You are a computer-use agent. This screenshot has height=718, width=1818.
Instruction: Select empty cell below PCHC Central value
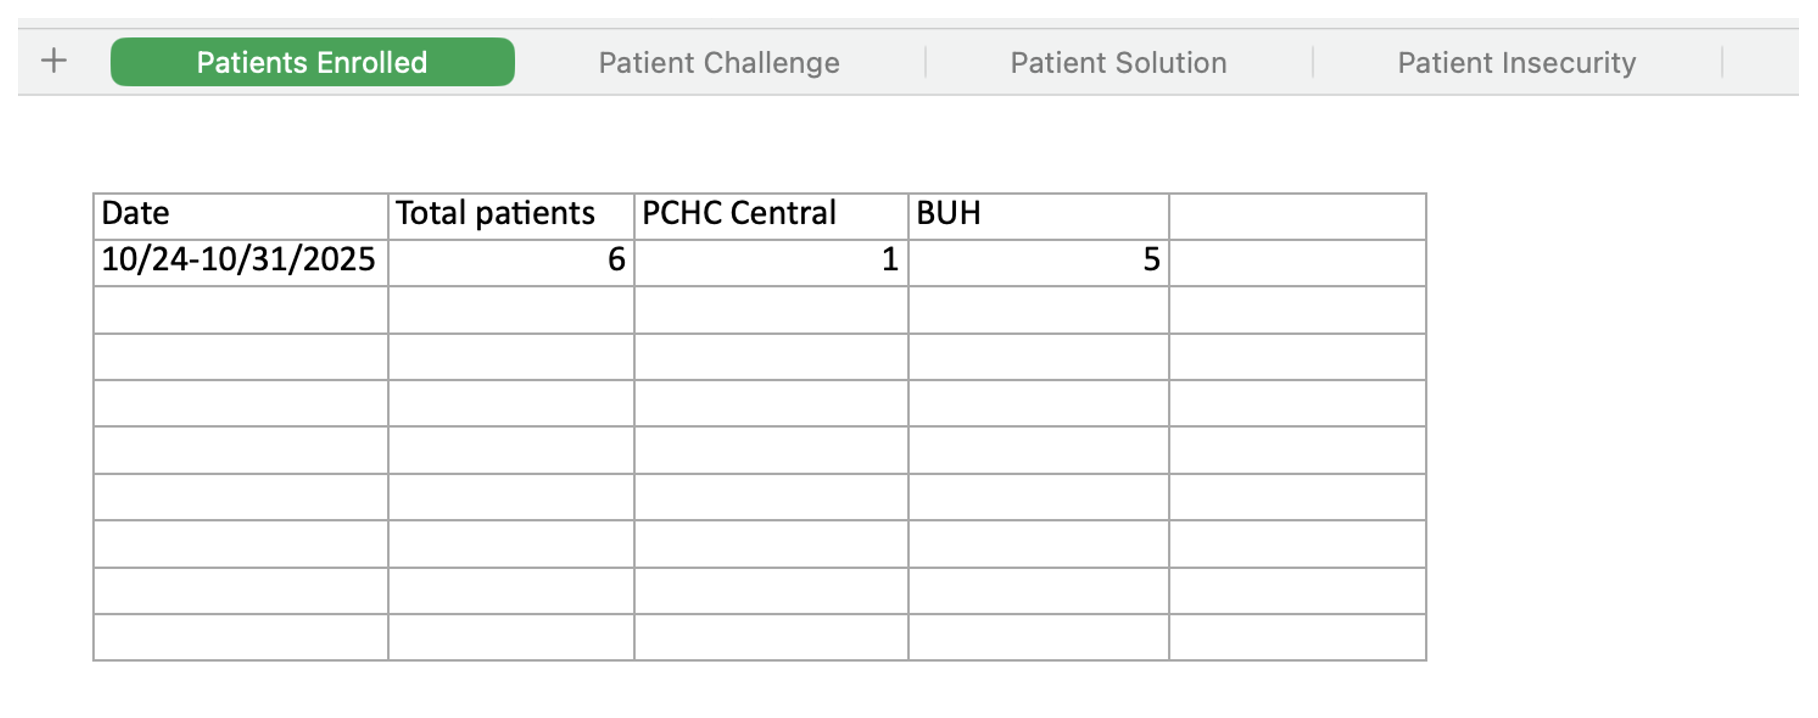pyautogui.click(x=771, y=309)
